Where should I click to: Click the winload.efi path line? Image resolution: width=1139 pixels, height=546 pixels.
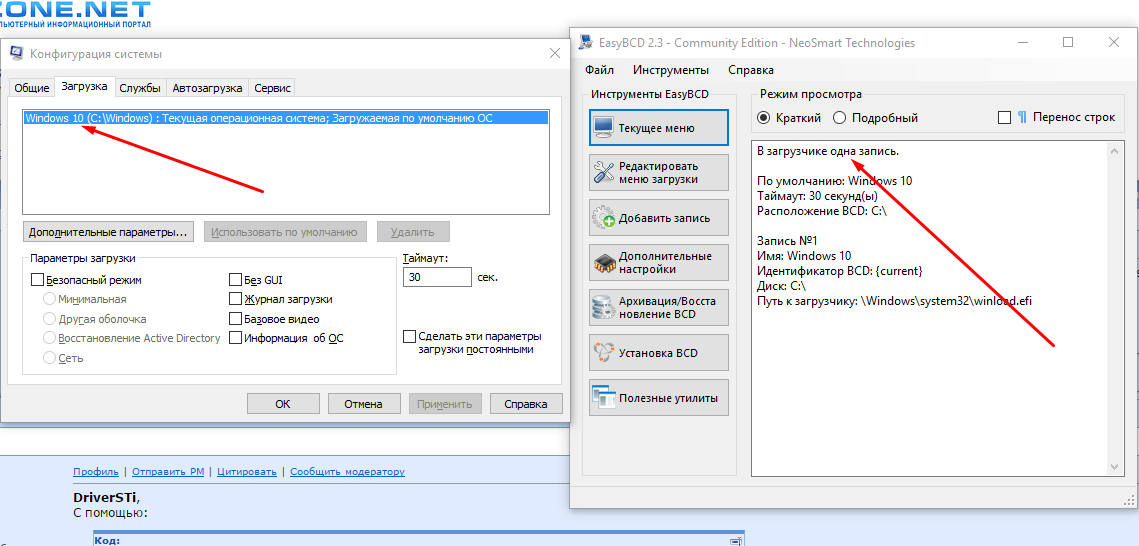pos(894,300)
